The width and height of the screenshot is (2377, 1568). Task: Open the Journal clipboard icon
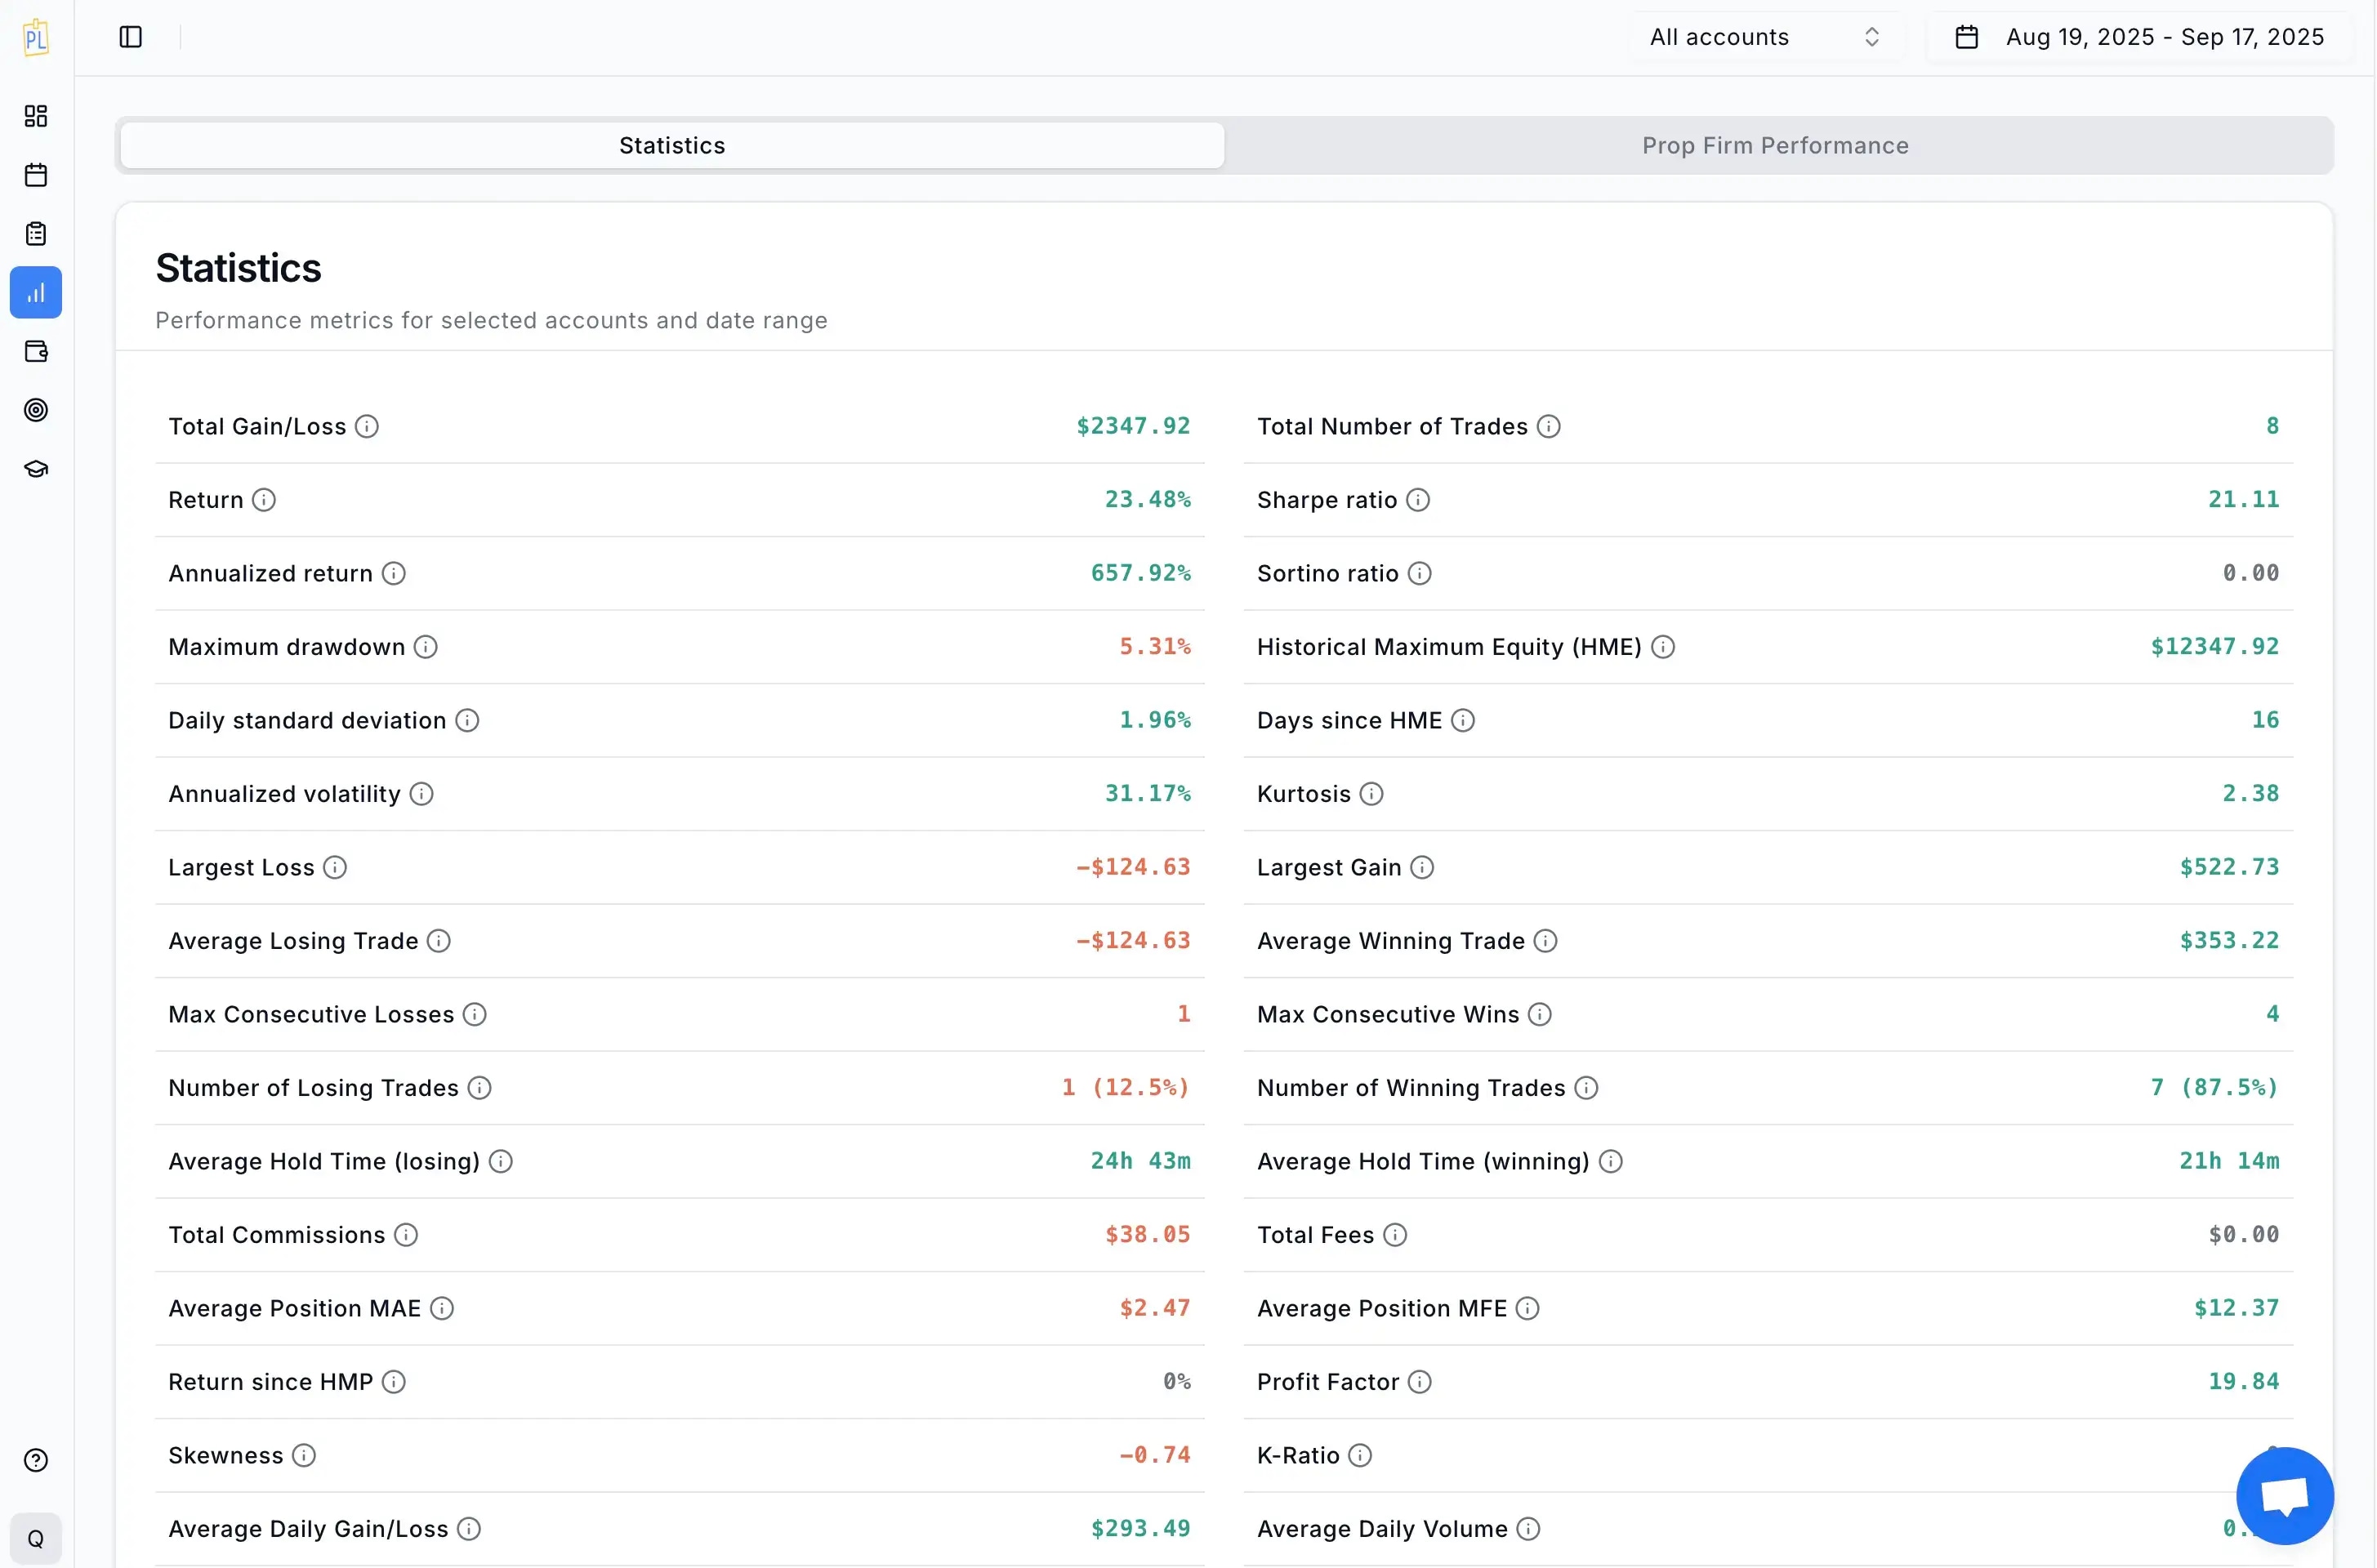pyautogui.click(x=36, y=233)
